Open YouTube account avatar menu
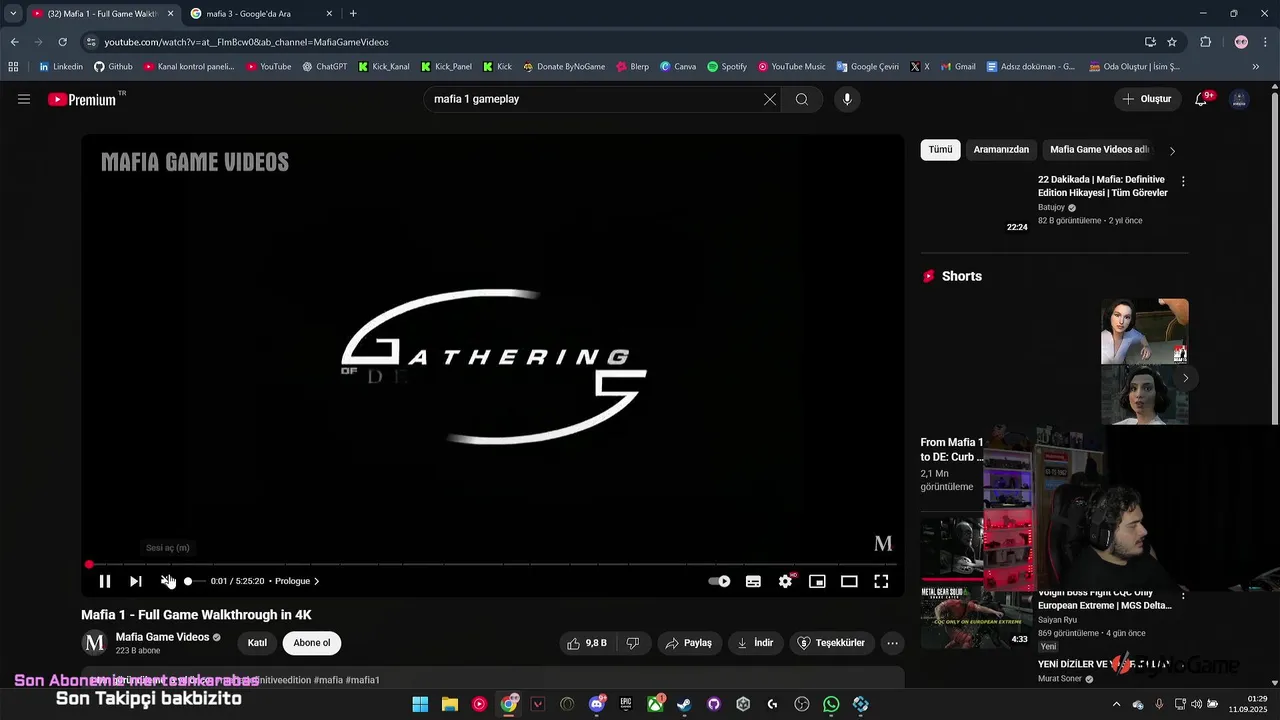This screenshot has height=720, width=1280. 1239,99
